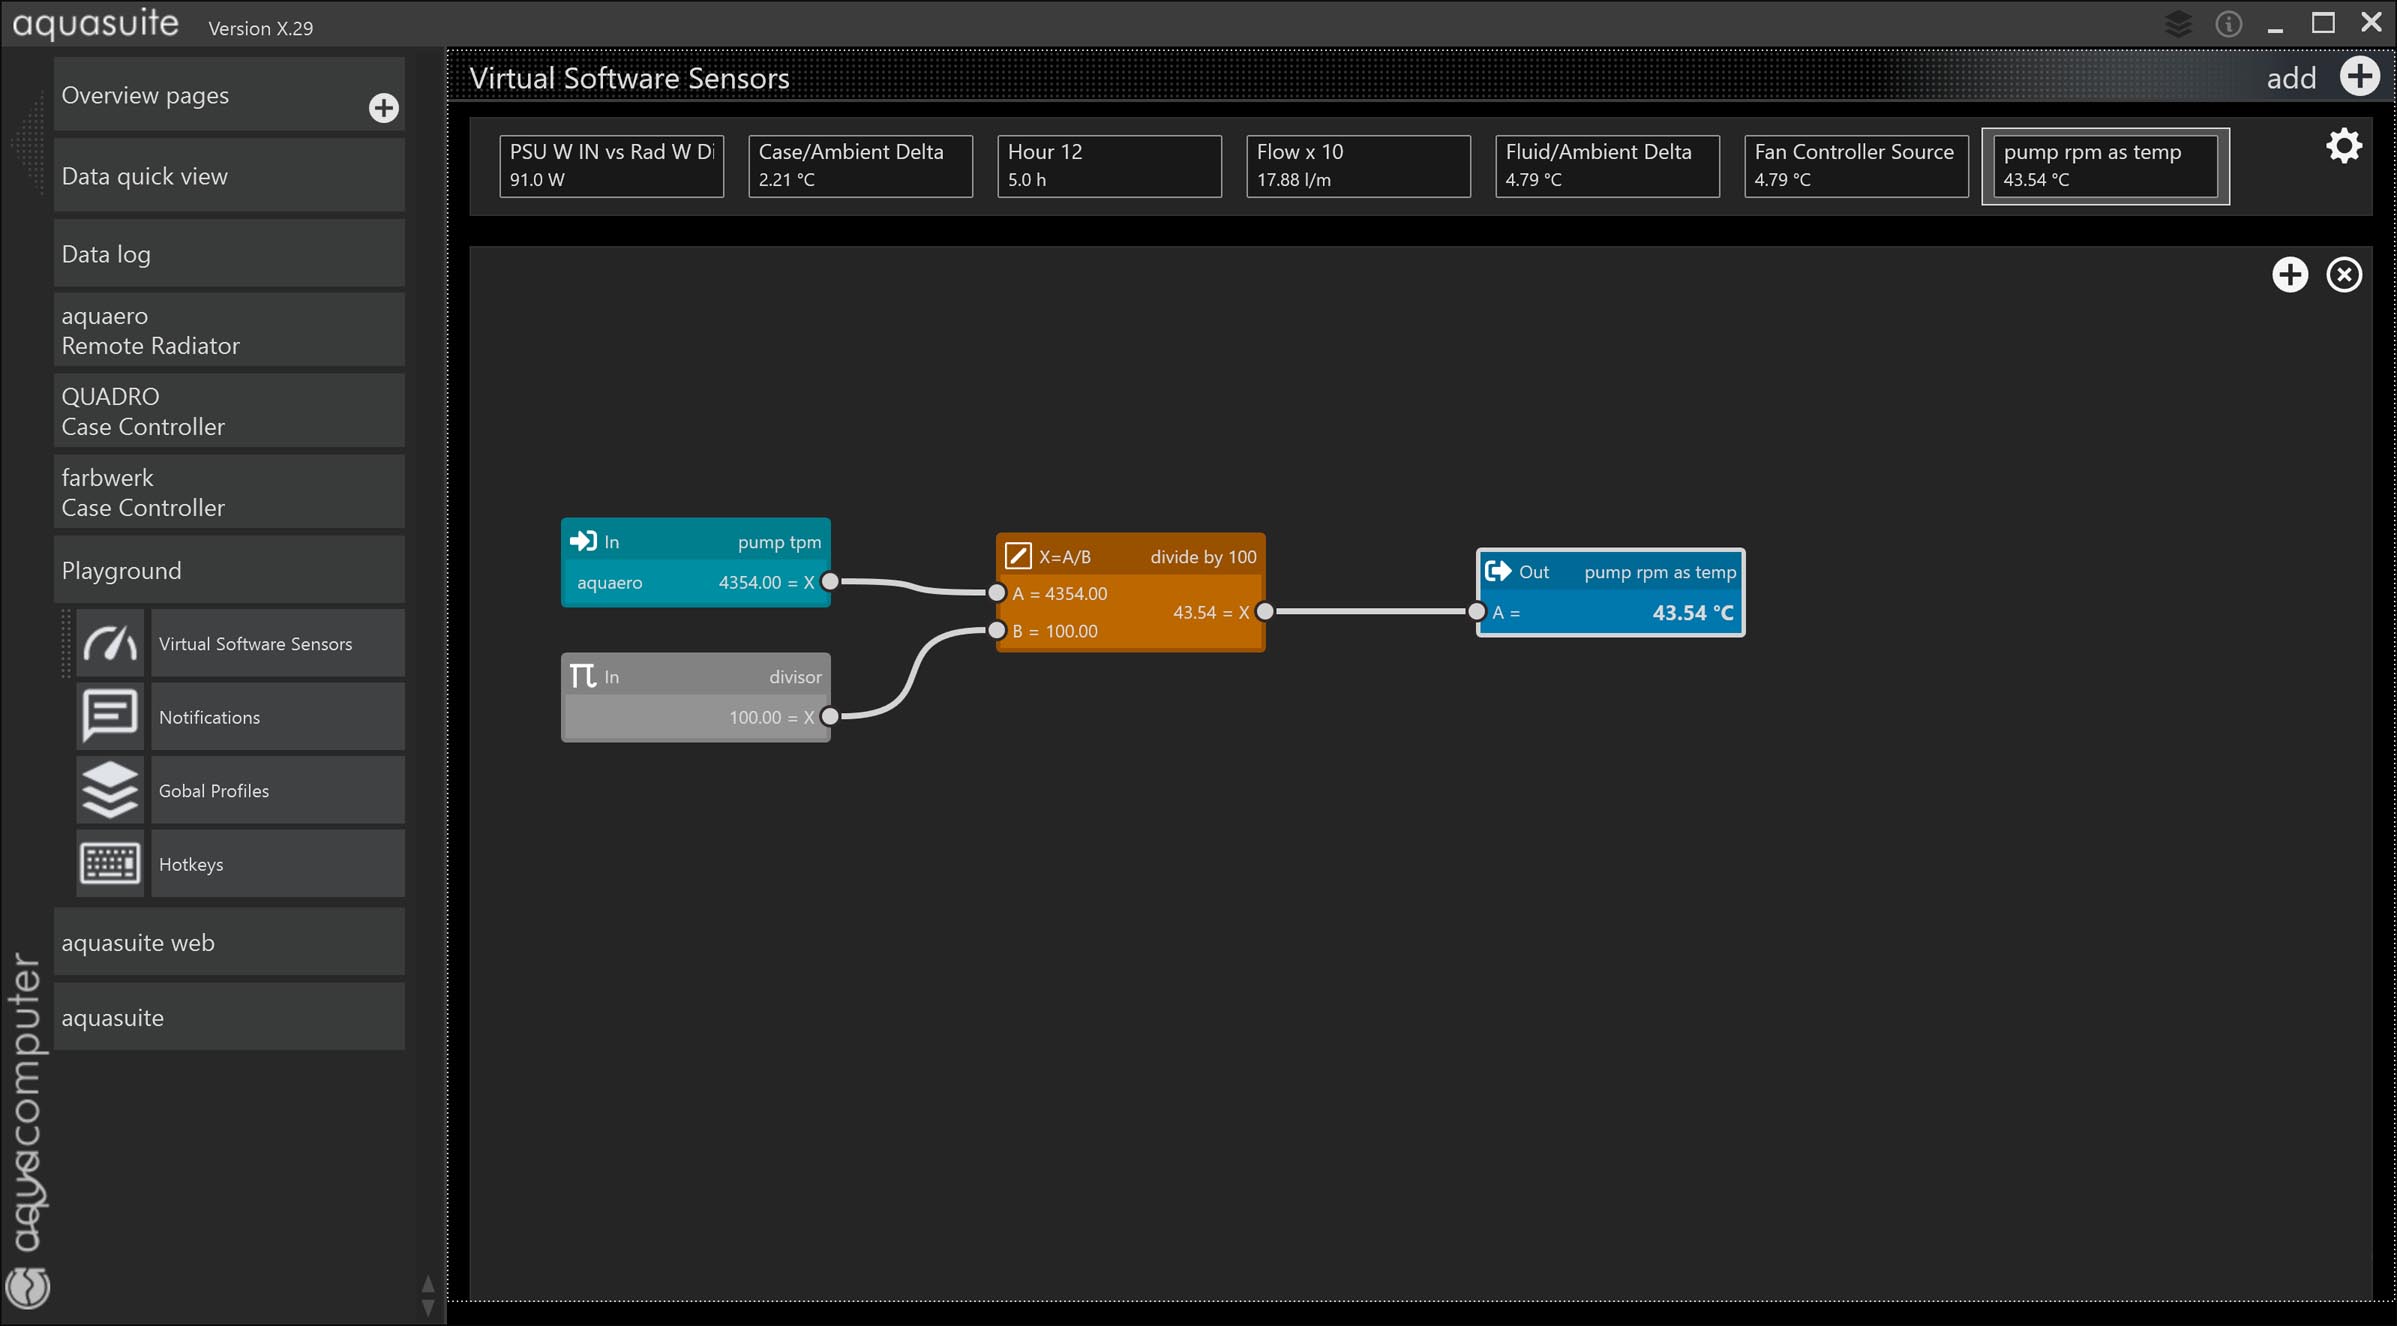Select the Flow x 10 sensor tab
The height and width of the screenshot is (1326, 2397).
click(1357, 165)
